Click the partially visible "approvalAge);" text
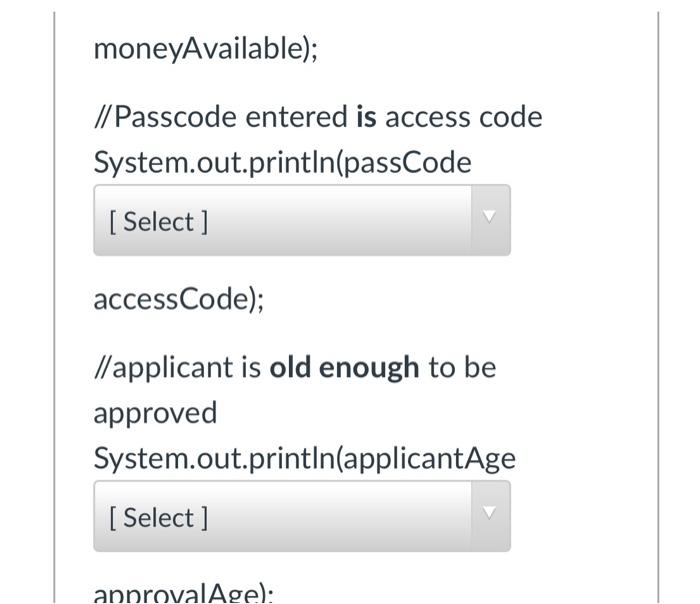The image size is (700, 604). point(183,593)
